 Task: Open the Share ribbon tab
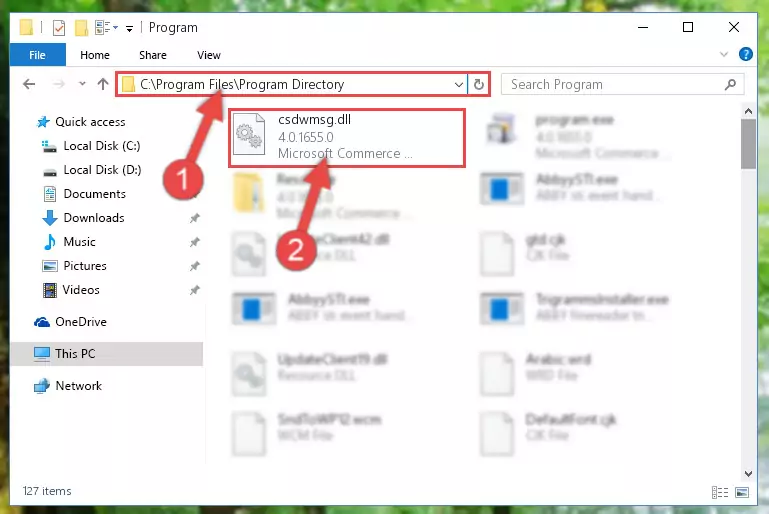tap(153, 55)
